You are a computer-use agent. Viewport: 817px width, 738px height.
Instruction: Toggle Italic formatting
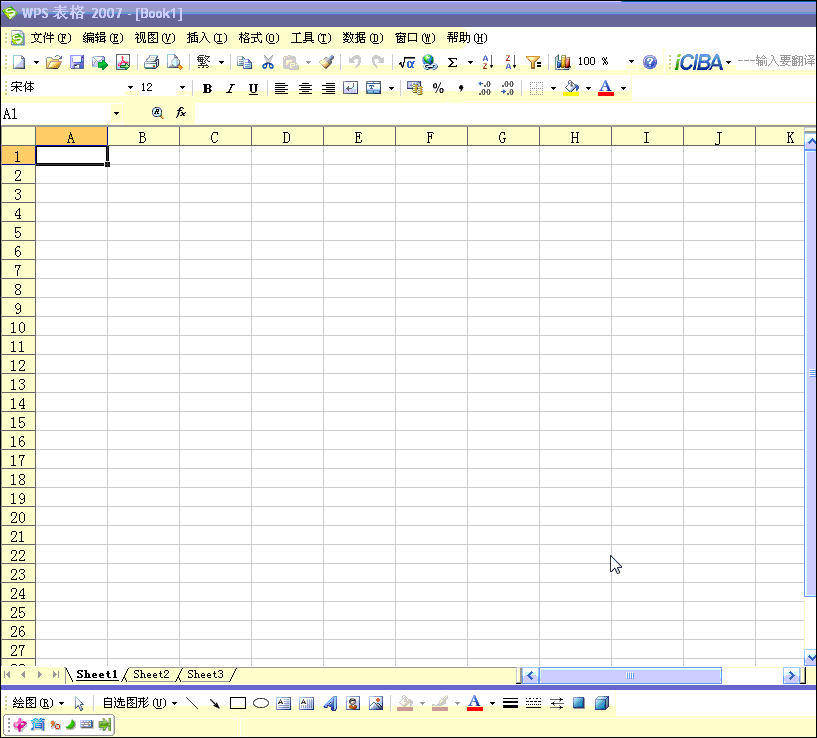click(x=230, y=88)
